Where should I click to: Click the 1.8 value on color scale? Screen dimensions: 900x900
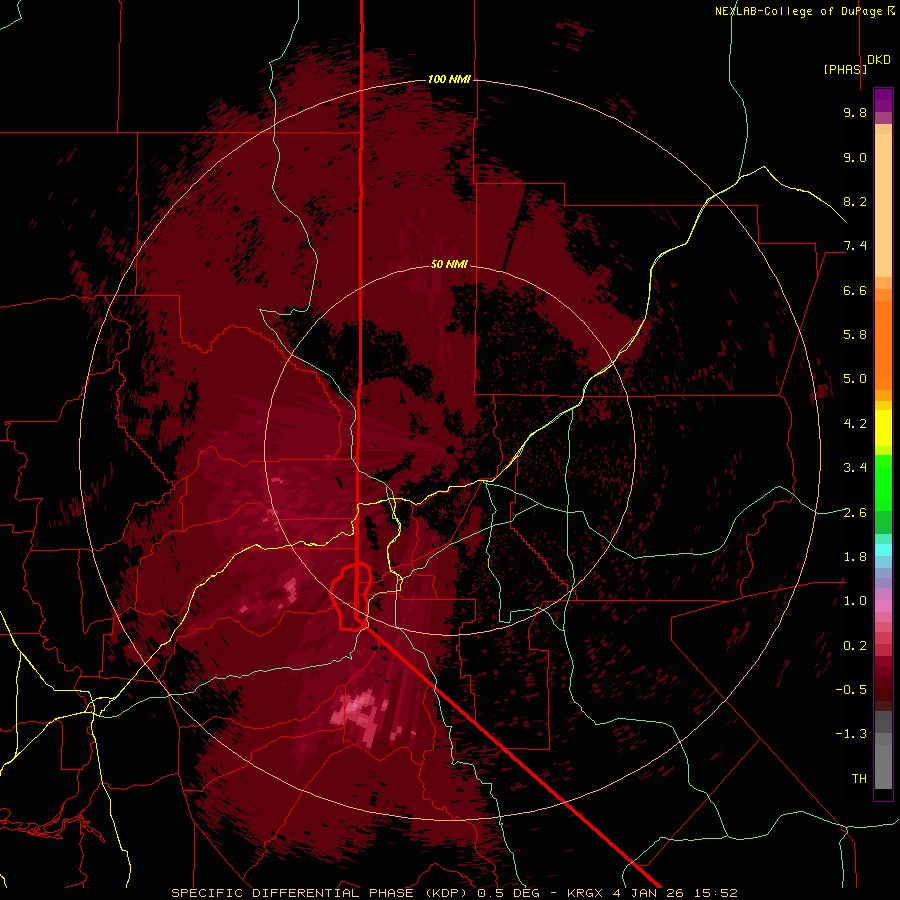tap(855, 557)
